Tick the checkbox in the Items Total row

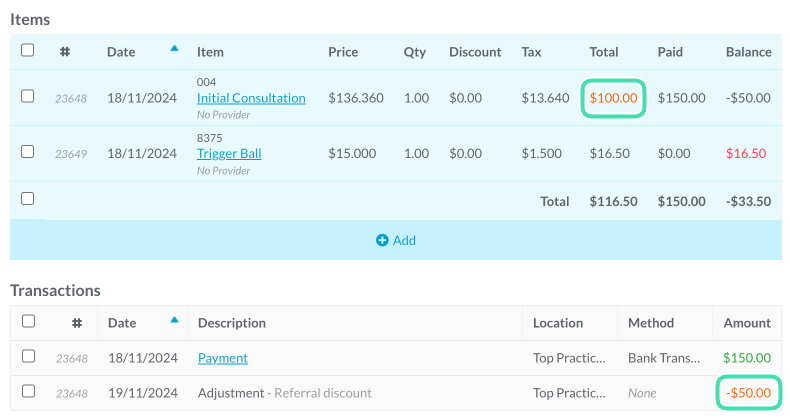[28, 199]
